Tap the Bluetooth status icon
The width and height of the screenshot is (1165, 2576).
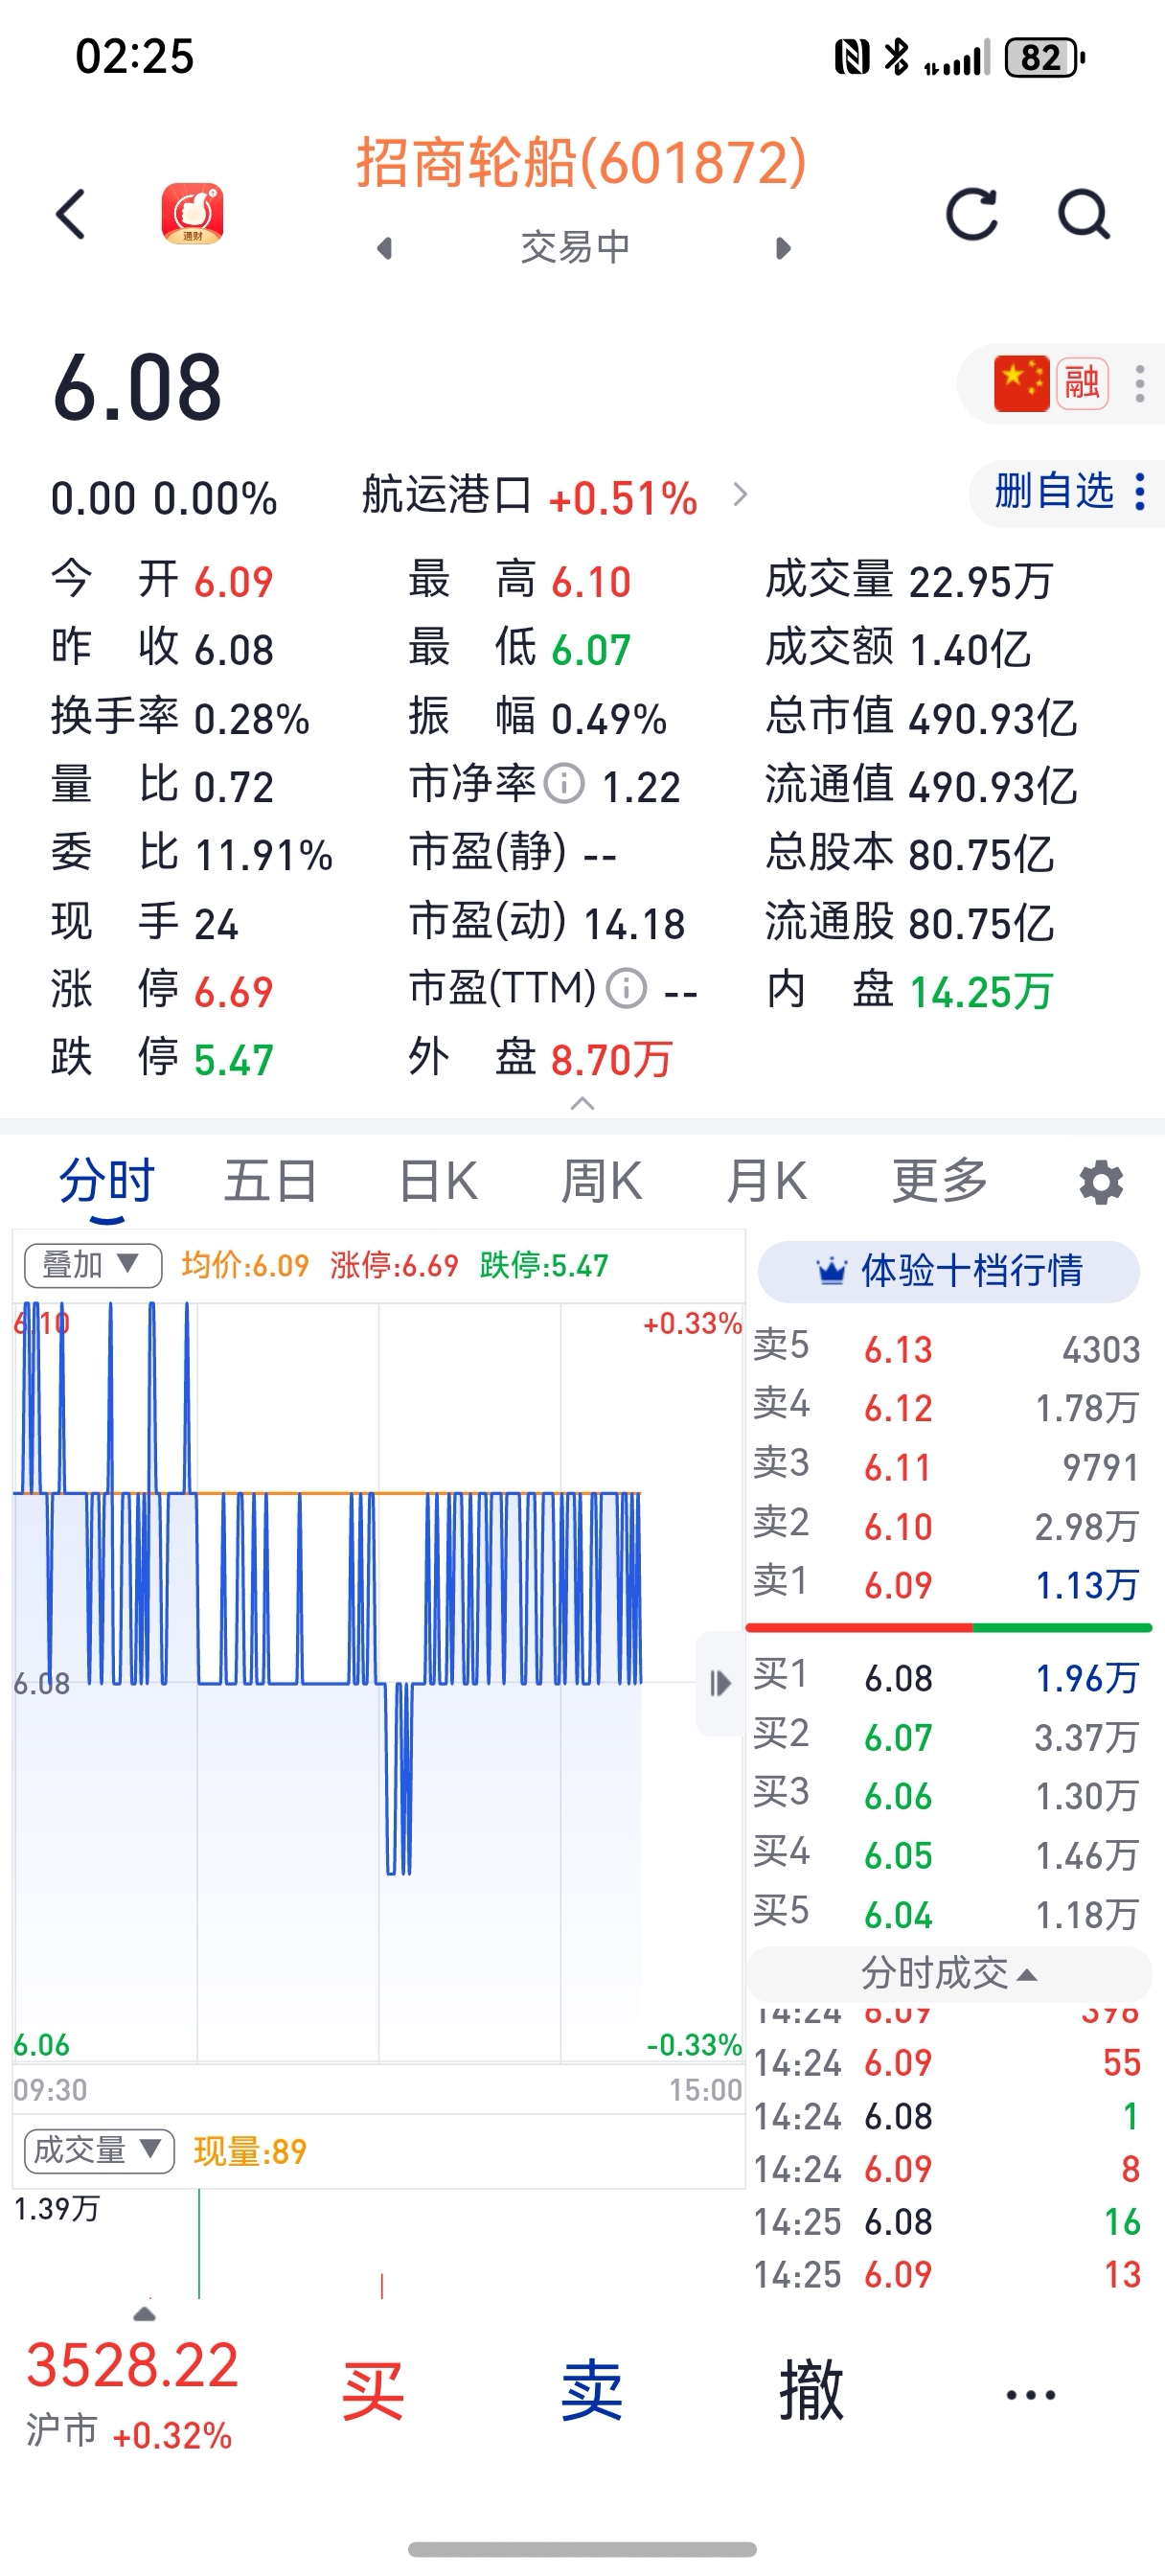[x=897, y=57]
